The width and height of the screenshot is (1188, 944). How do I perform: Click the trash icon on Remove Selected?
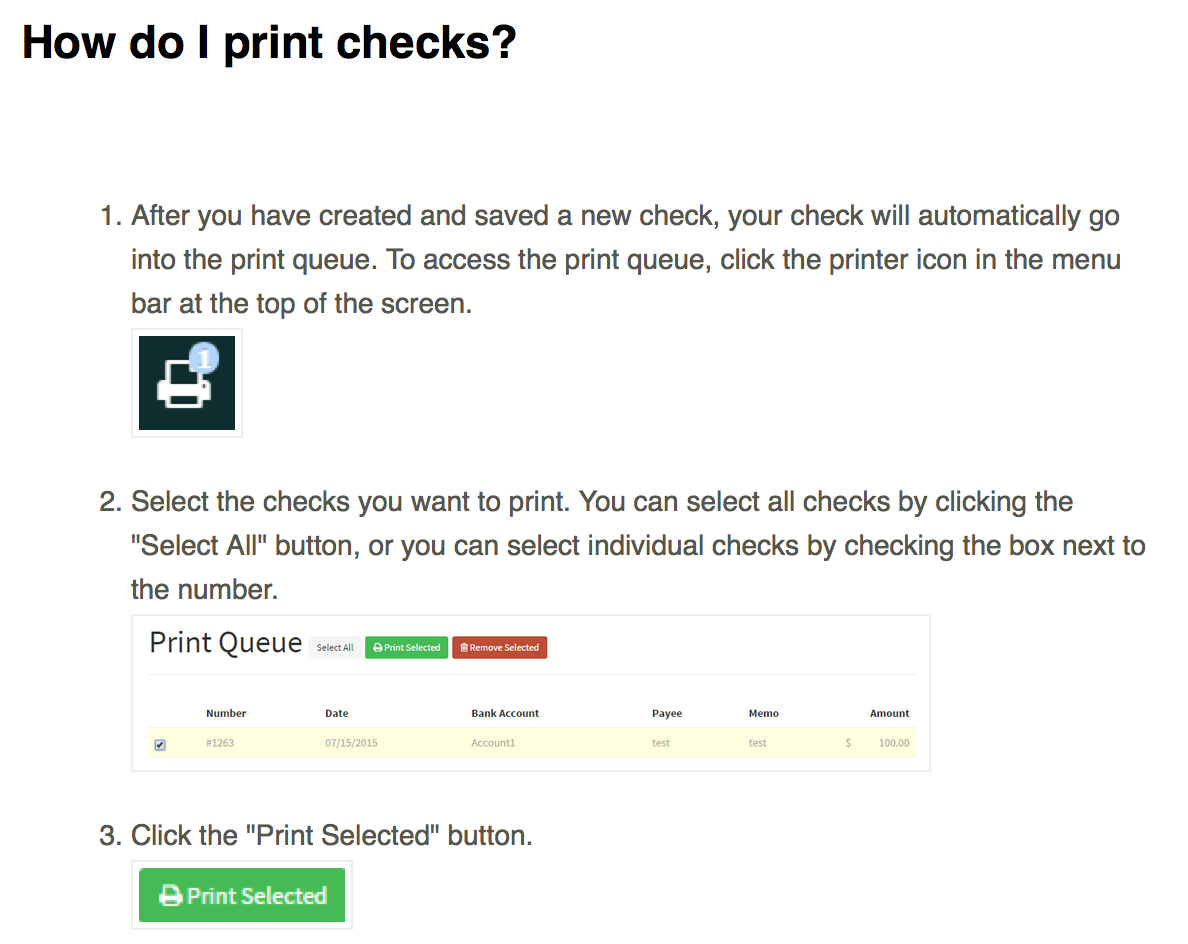tap(464, 648)
